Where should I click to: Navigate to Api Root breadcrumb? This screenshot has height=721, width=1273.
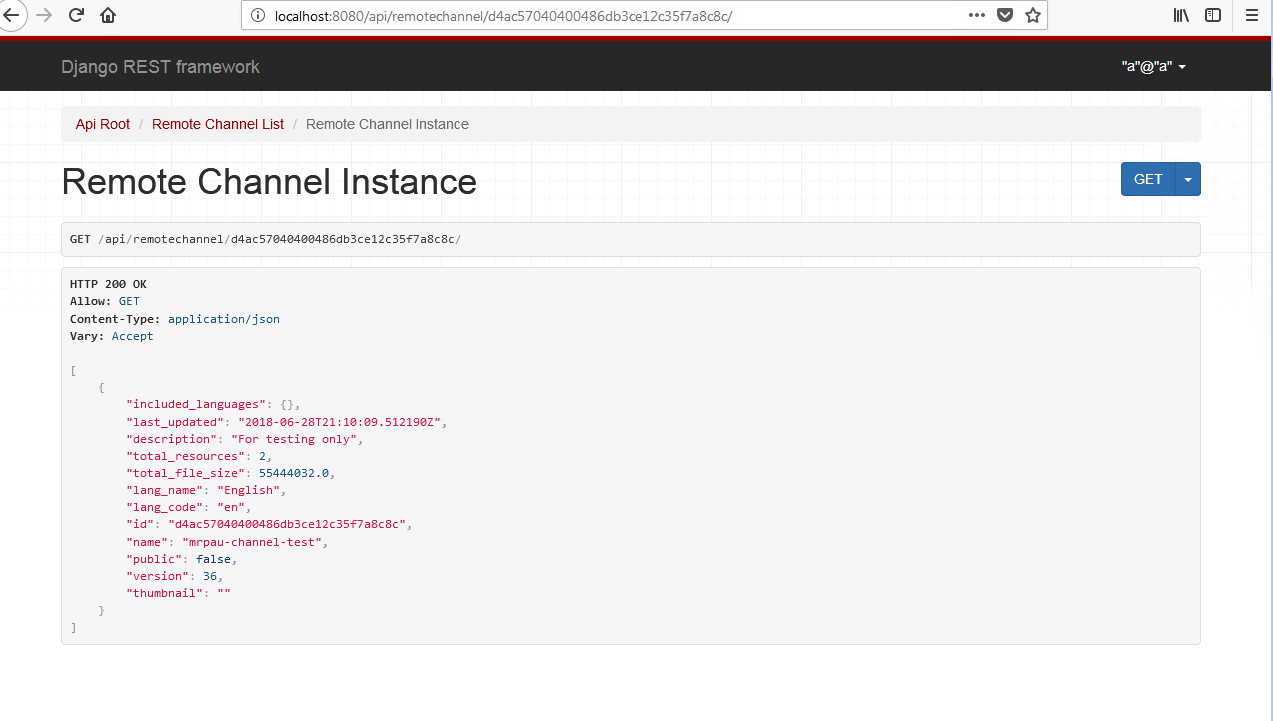(102, 124)
